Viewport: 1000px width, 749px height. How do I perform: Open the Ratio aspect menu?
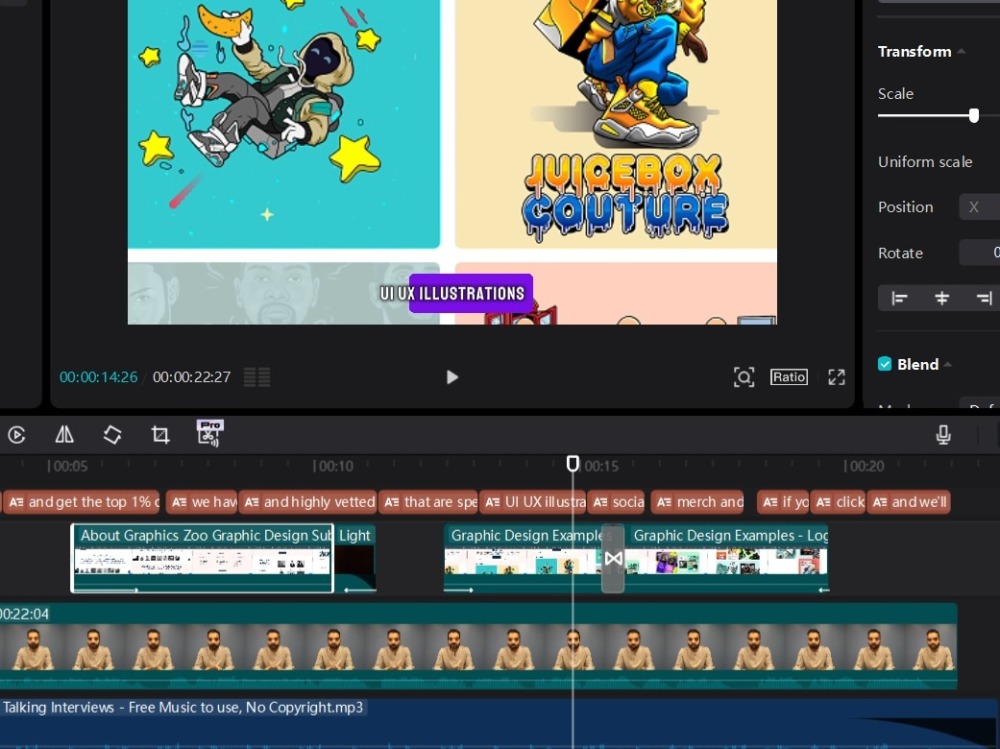click(x=789, y=377)
